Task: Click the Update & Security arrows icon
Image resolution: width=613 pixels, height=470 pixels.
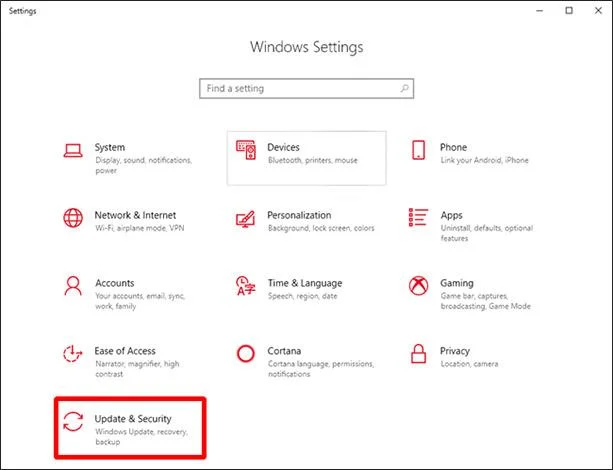Action: click(73, 422)
